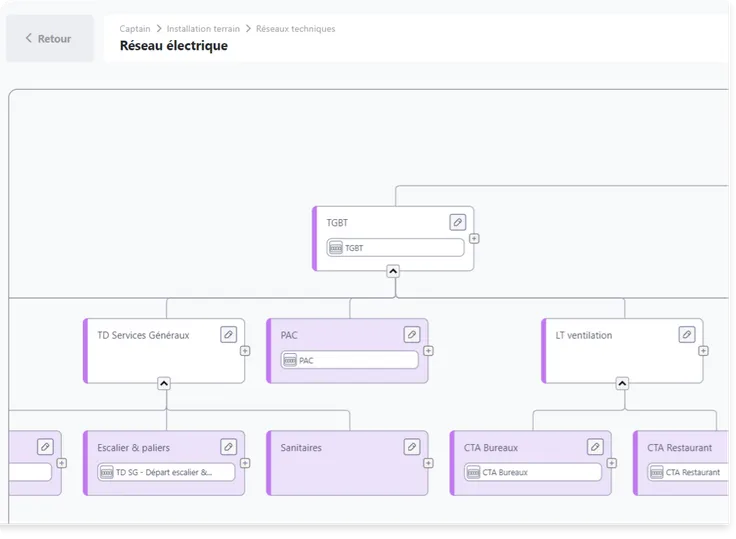Collapse the TD Services Généraux branch
Screen dimensions: 736x539
164,384
